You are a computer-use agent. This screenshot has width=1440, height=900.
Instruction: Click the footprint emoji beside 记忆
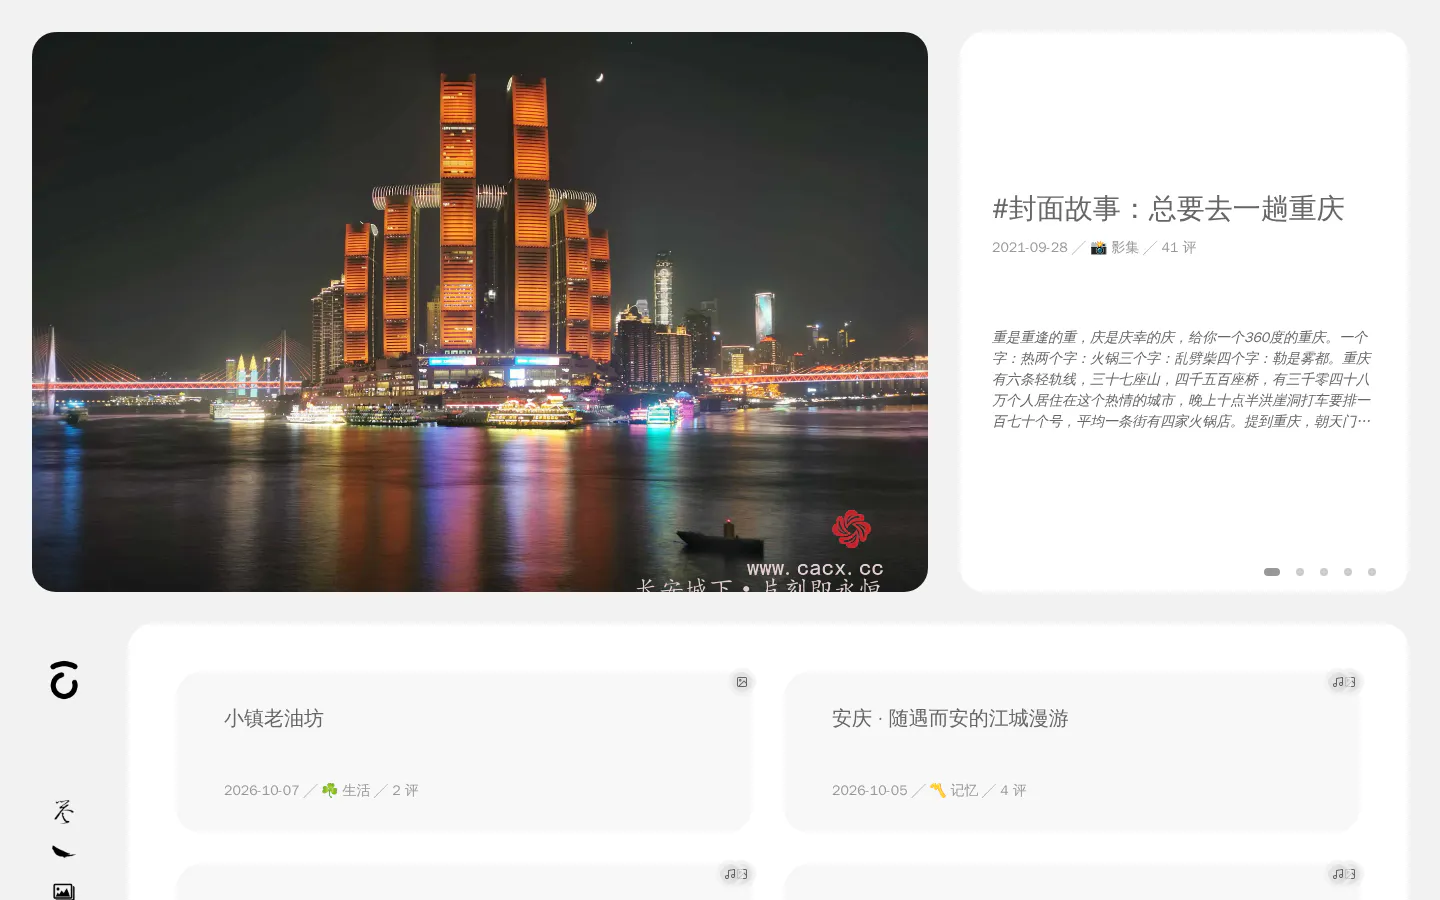pos(937,790)
